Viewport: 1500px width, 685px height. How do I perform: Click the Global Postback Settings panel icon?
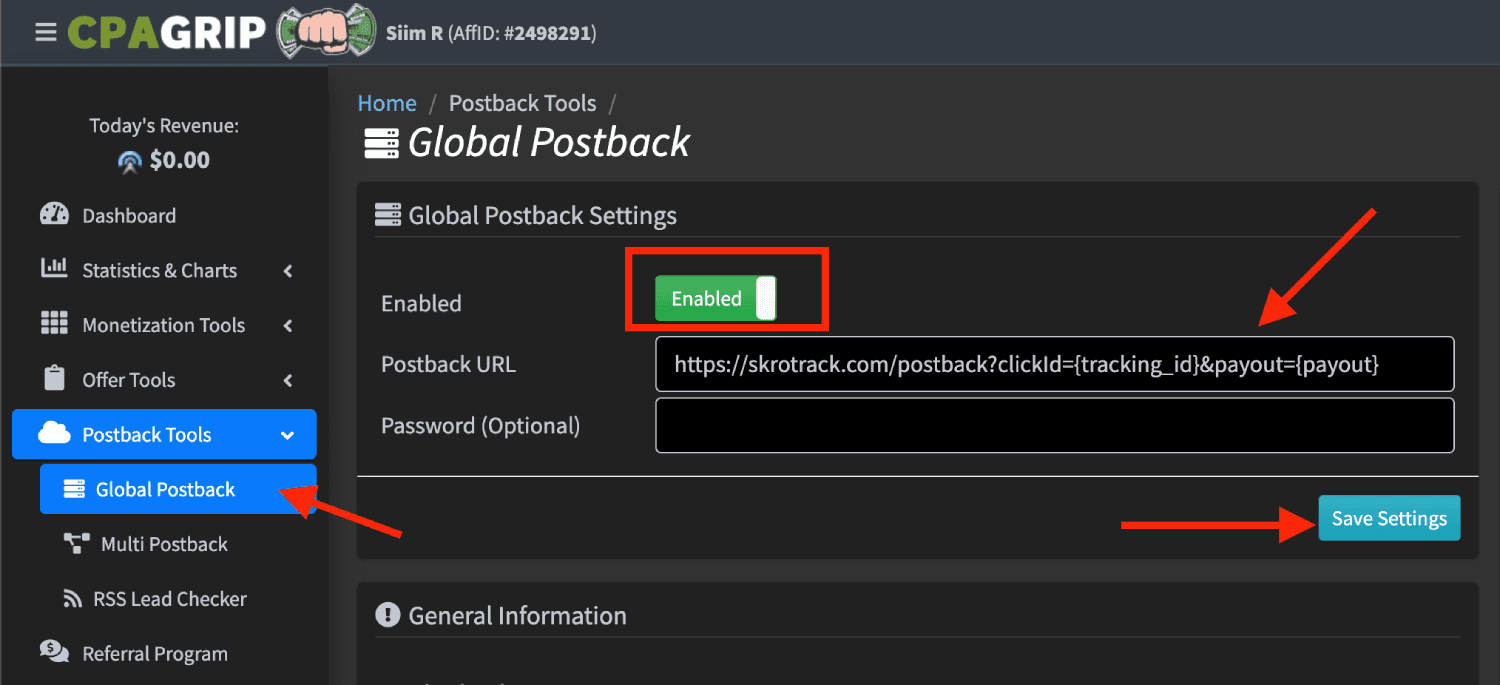click(x=388, y=215)
